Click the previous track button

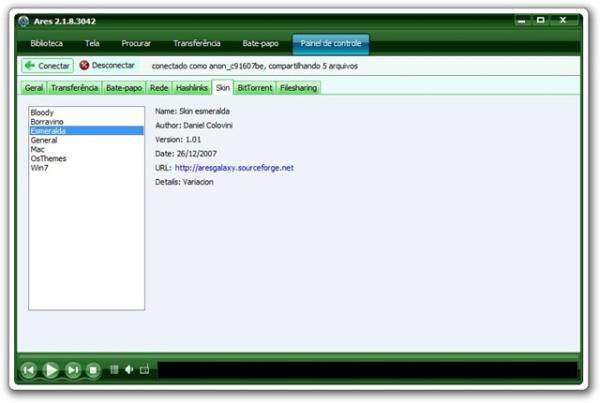tap(29, 370)
